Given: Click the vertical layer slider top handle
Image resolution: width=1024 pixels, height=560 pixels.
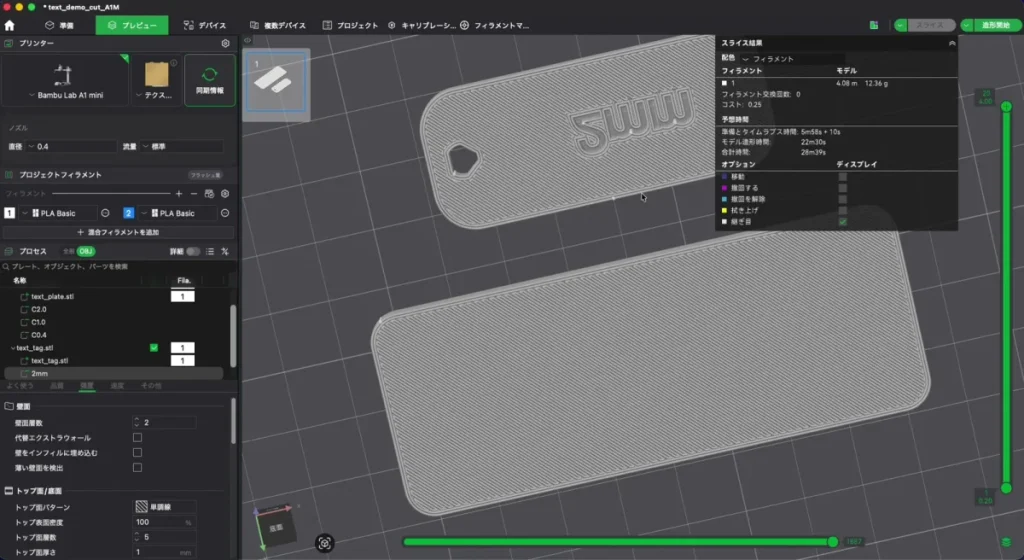Looking at the screenshot, I should click(1006, 106).
